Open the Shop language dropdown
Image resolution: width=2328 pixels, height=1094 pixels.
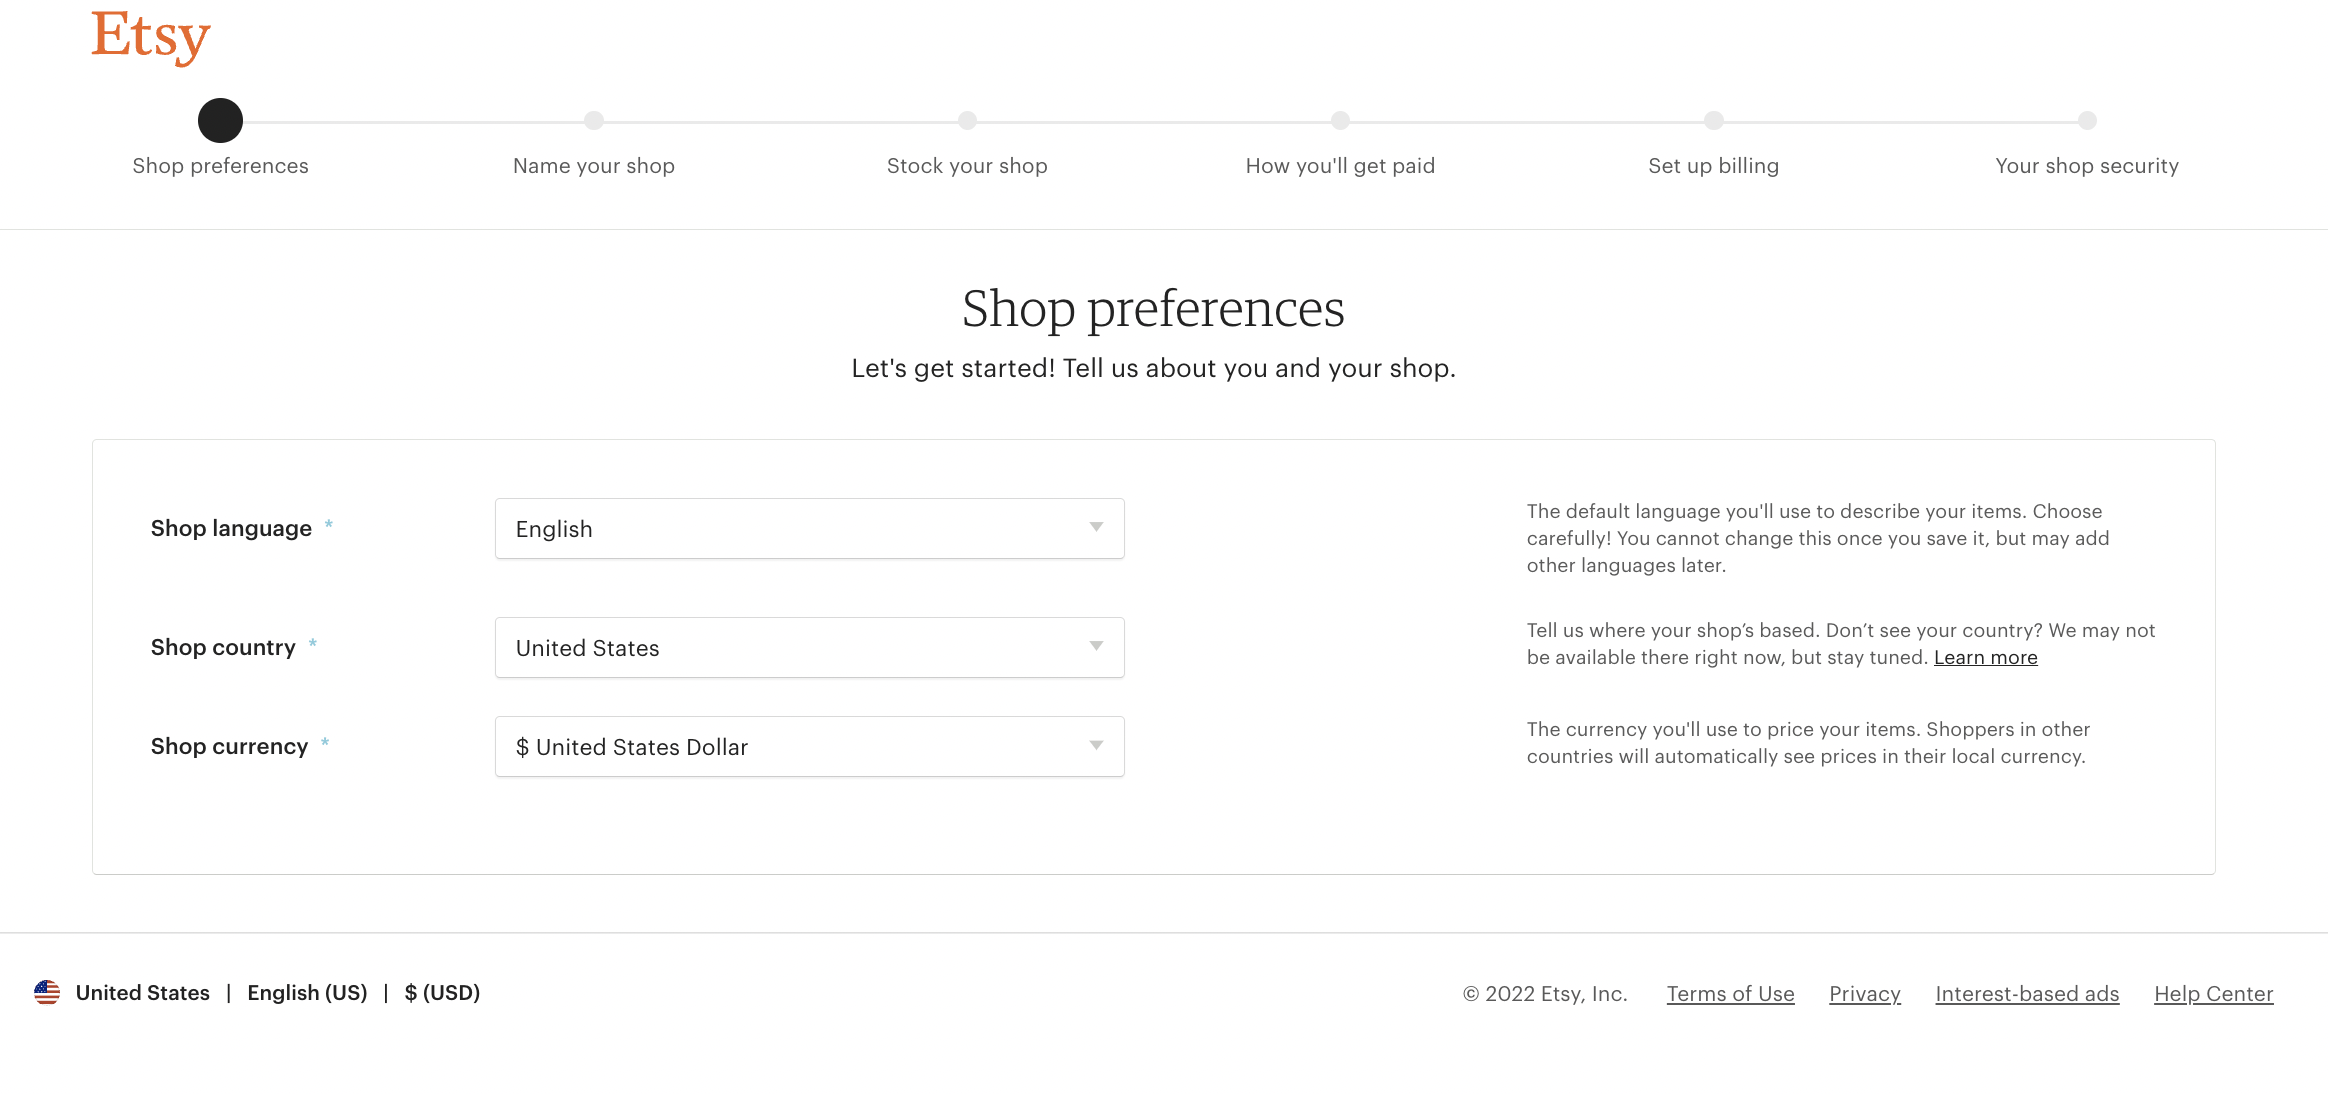click(x=810, y=529)
